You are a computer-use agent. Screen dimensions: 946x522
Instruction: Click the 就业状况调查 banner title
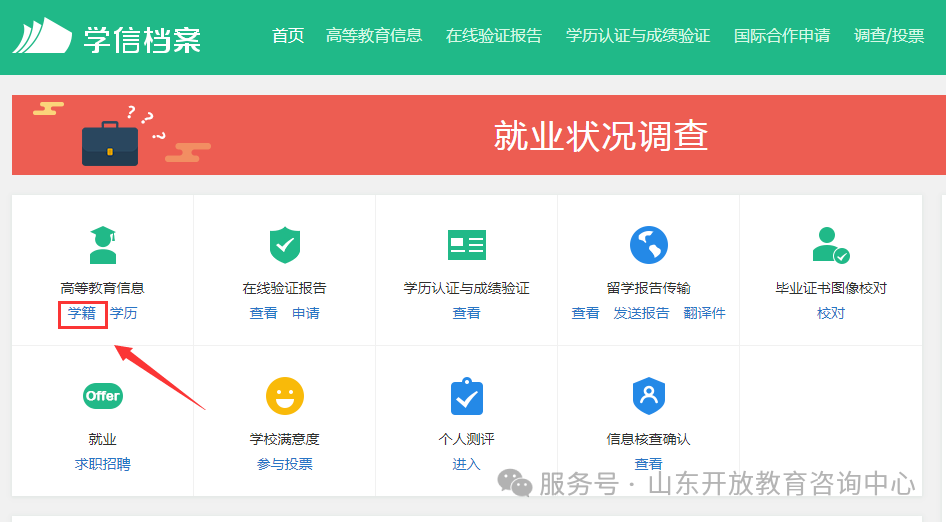(x=601, y=135)
